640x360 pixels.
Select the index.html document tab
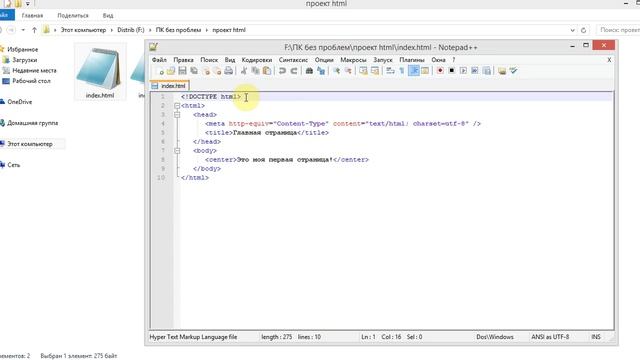[x=169, y=86]
